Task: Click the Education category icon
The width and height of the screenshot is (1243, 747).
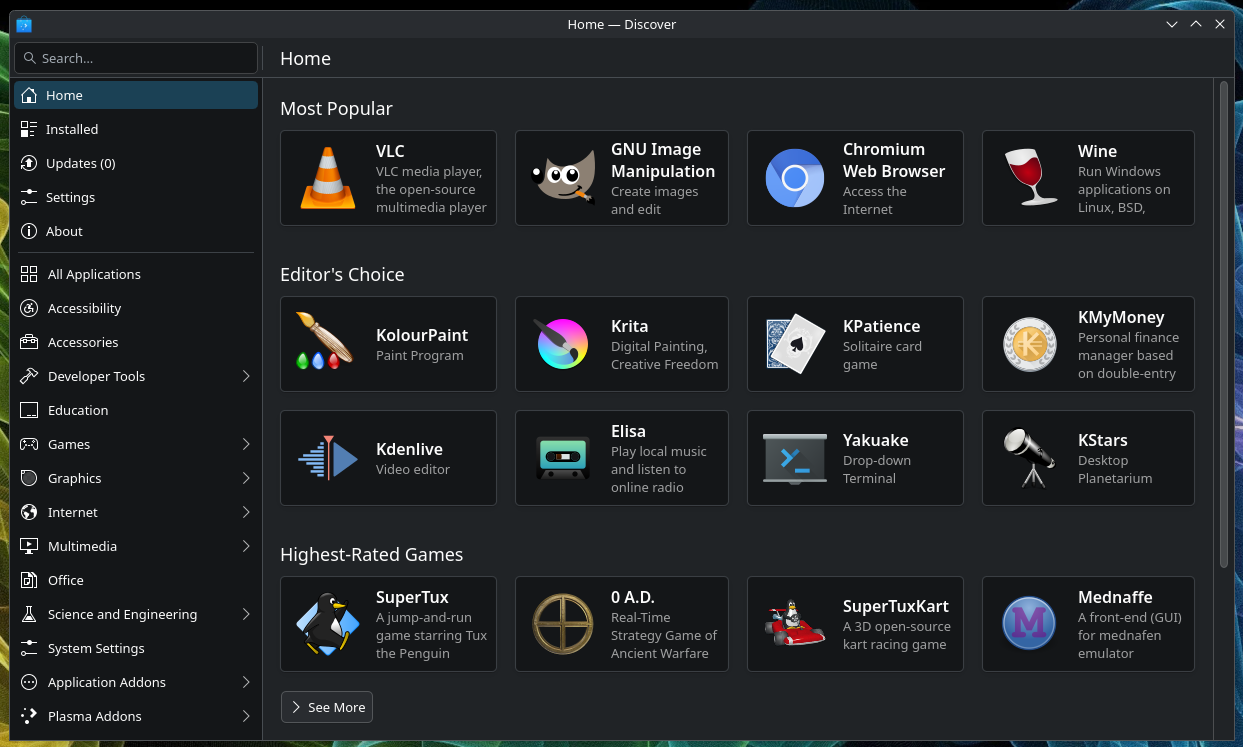Action: [29, 410]
